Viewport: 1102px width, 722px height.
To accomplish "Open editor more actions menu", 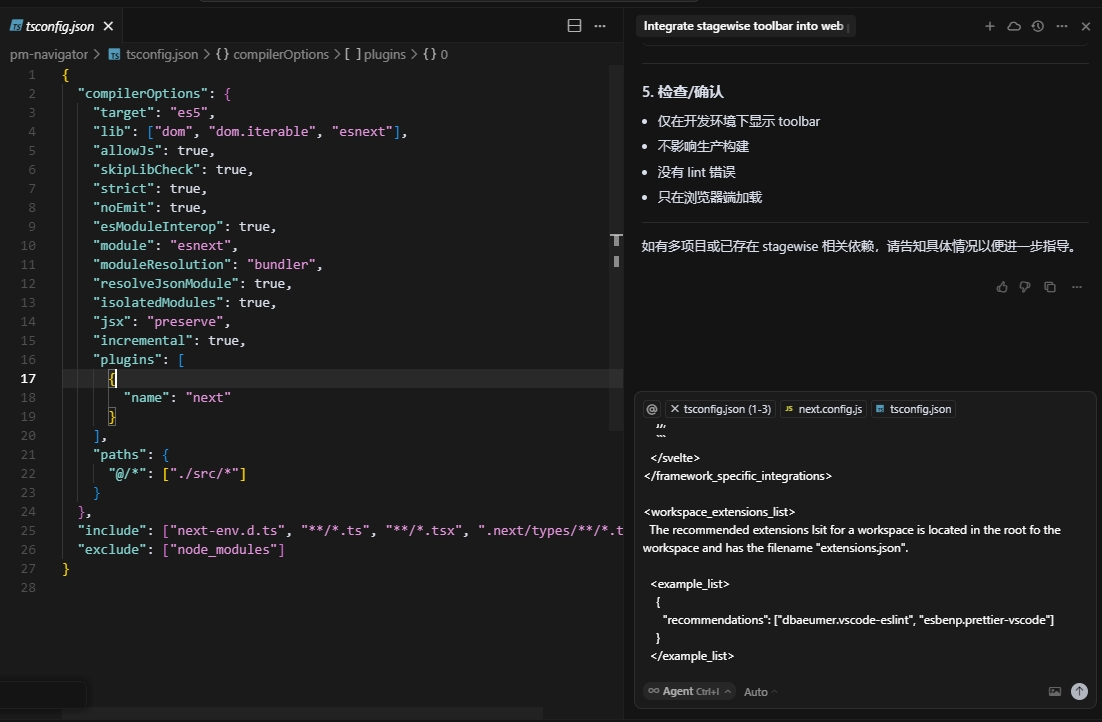I will coord(599,26).
